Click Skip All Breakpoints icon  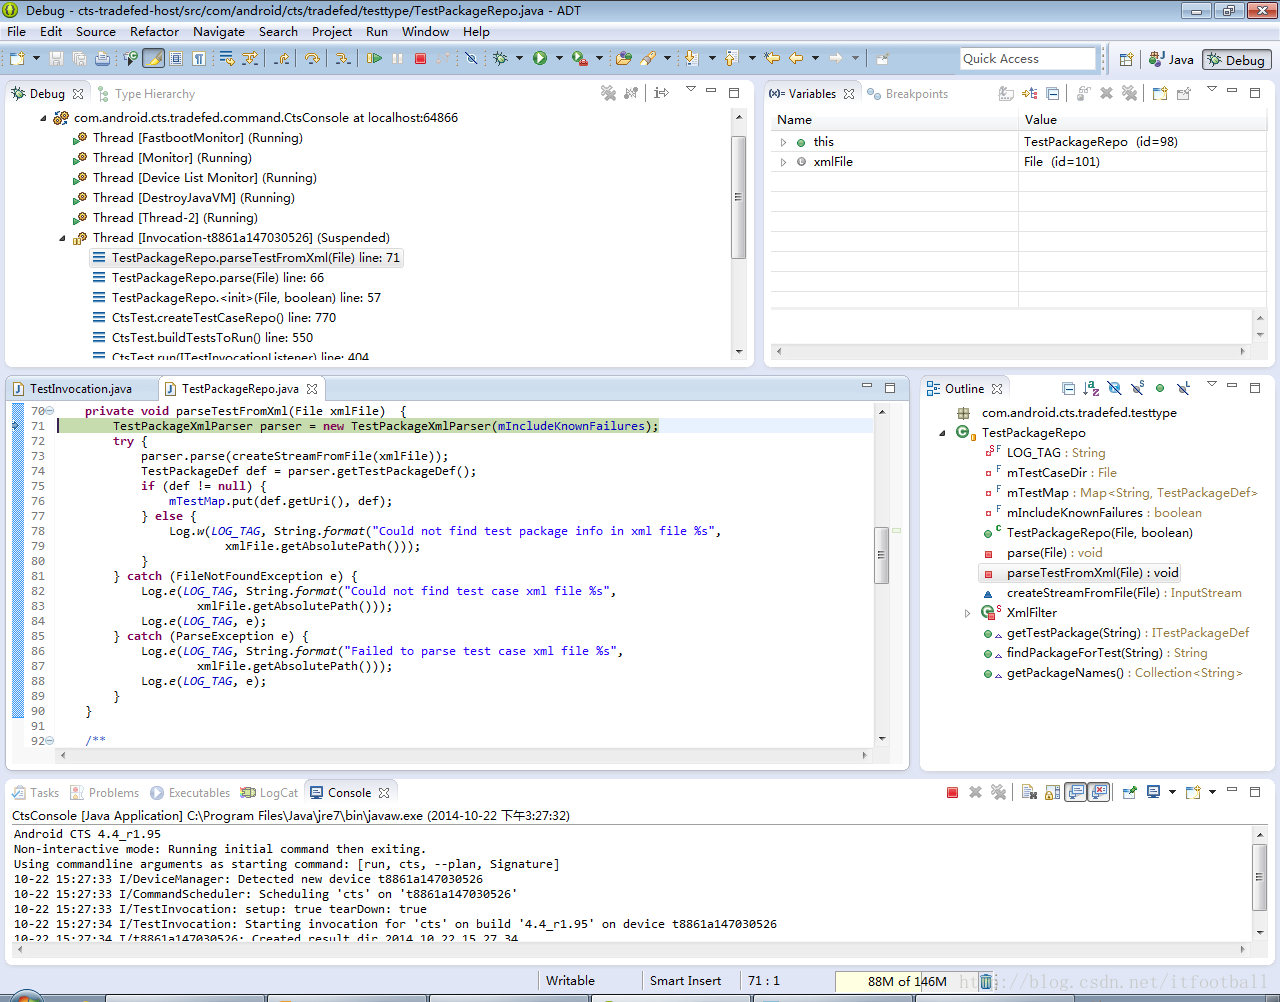pos(471,59)
